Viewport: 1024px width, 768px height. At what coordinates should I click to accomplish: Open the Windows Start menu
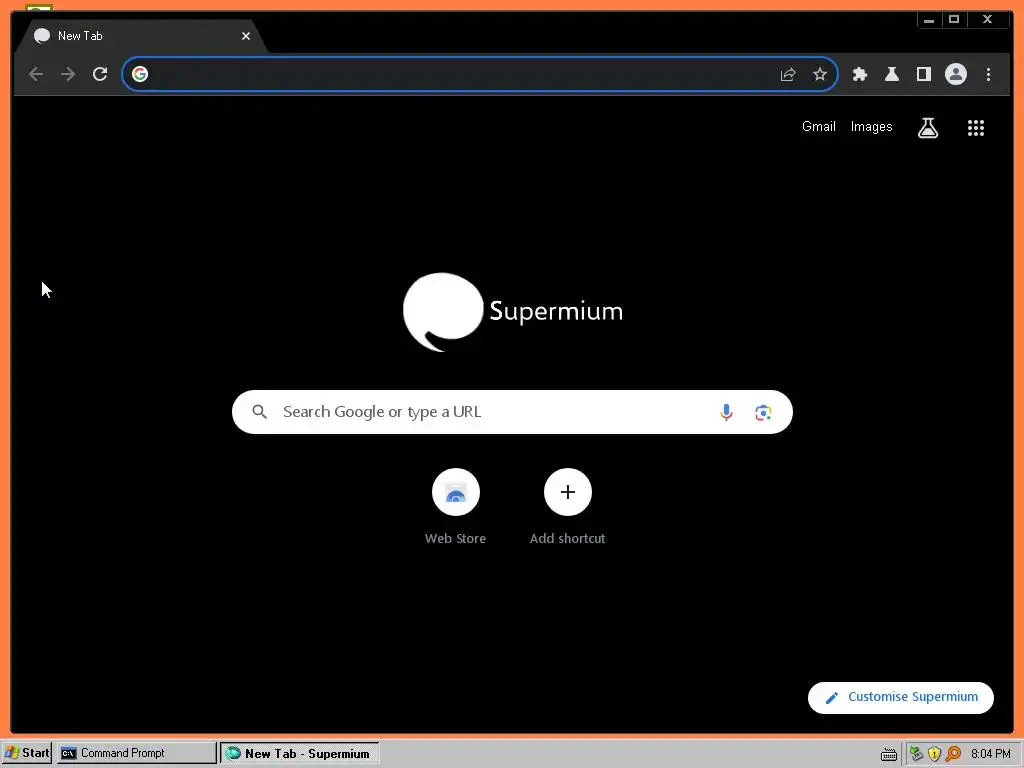(27, 753)
